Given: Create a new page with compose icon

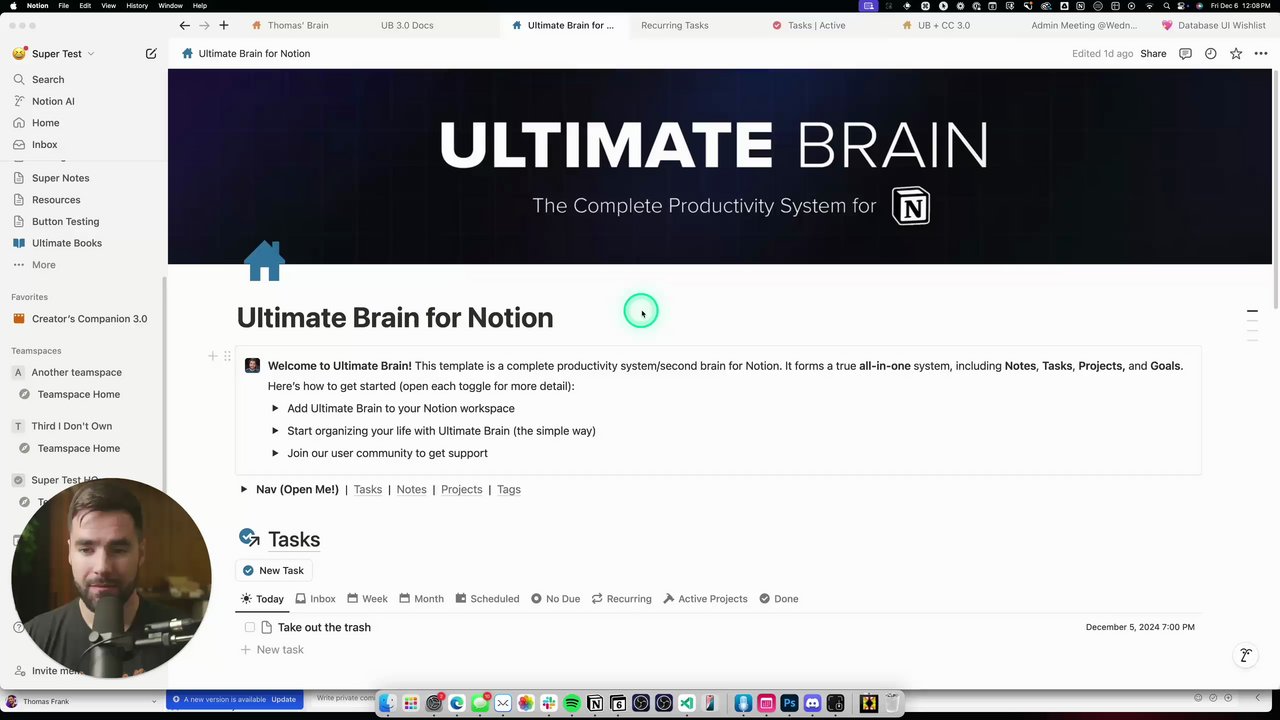Looking at the screenshot, I should [151, 53].
